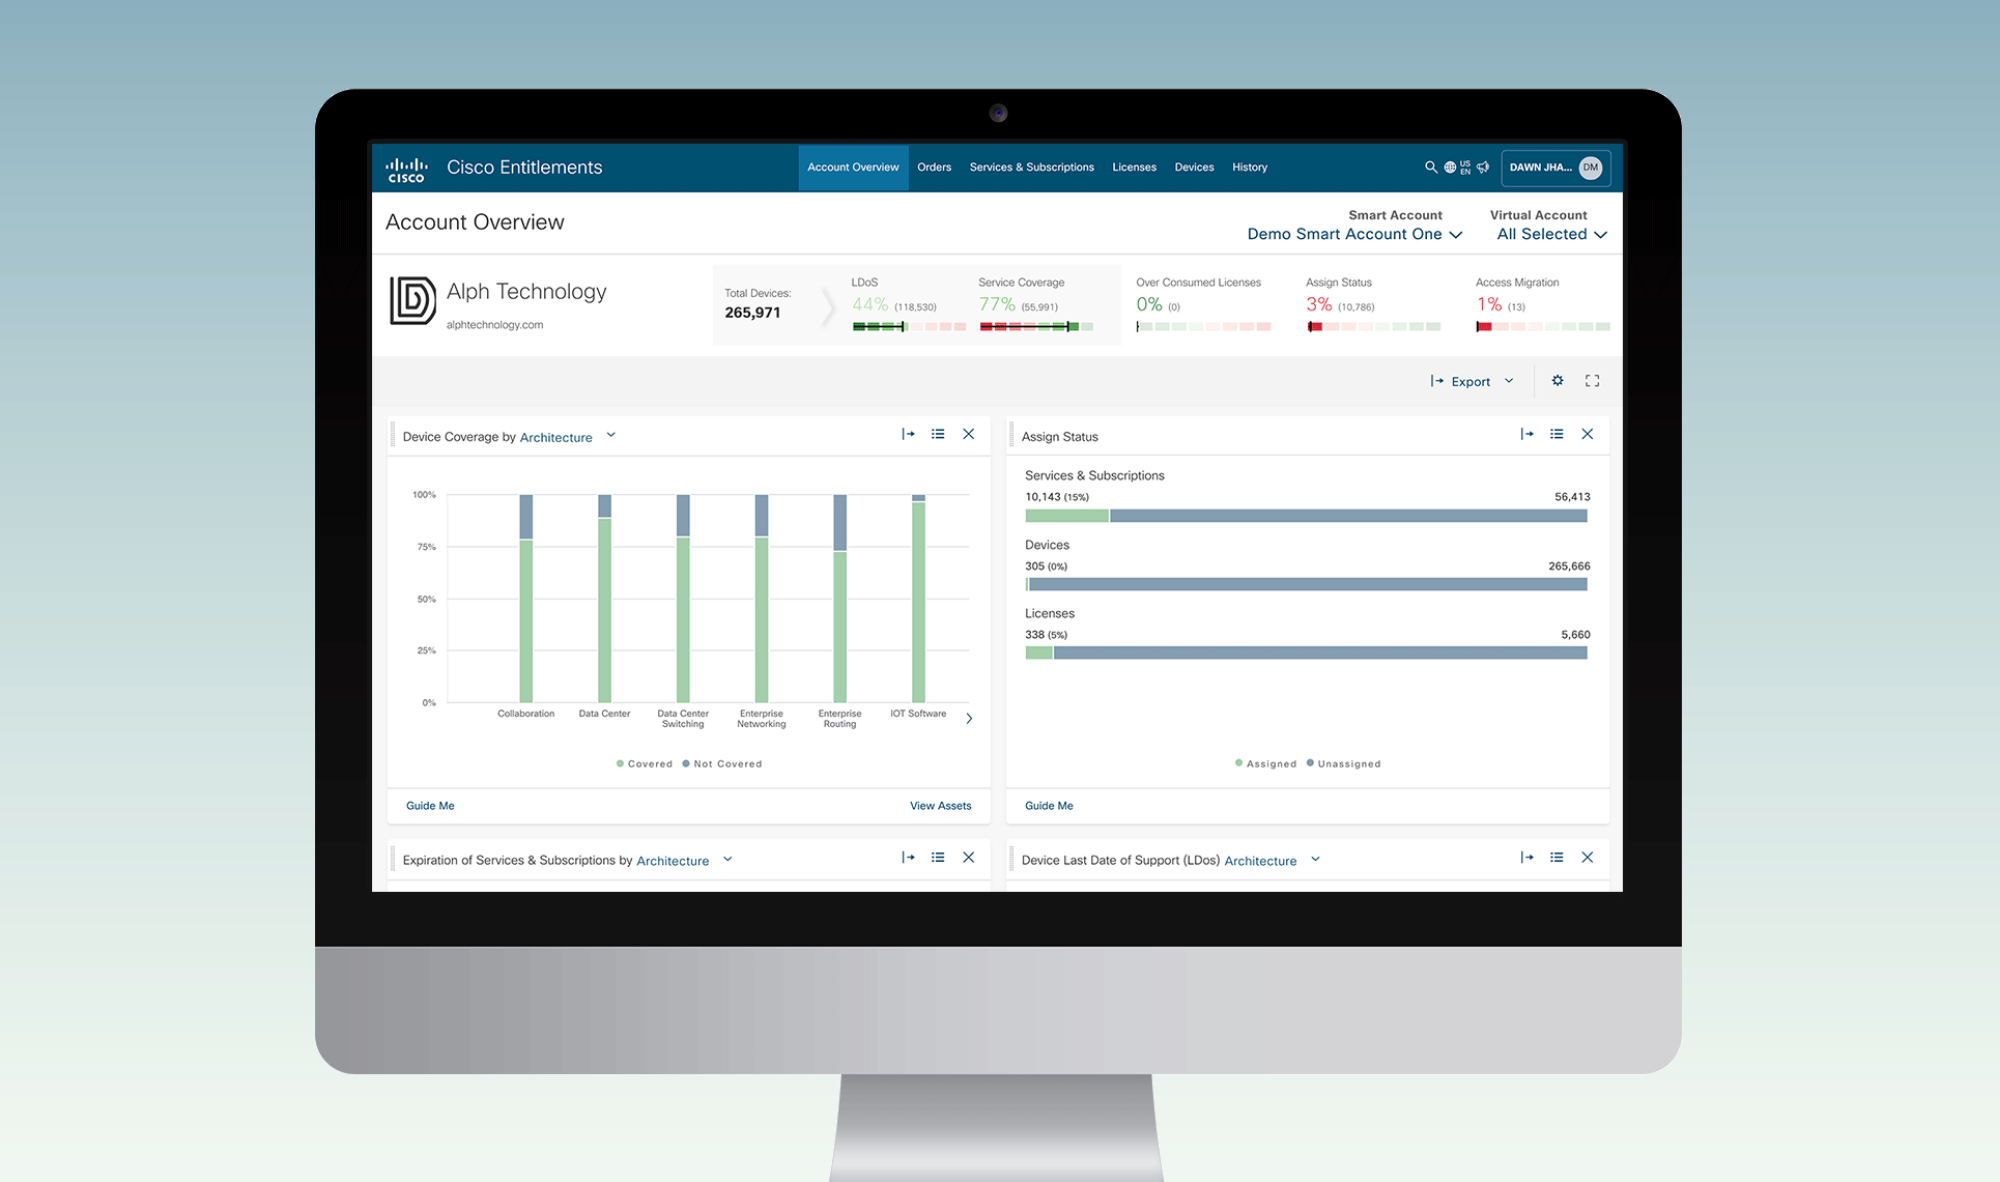The width and height of the screenshot is (2000, 1182).
Task: Toggle the Assigned legend item
Action: [1265, 764]
